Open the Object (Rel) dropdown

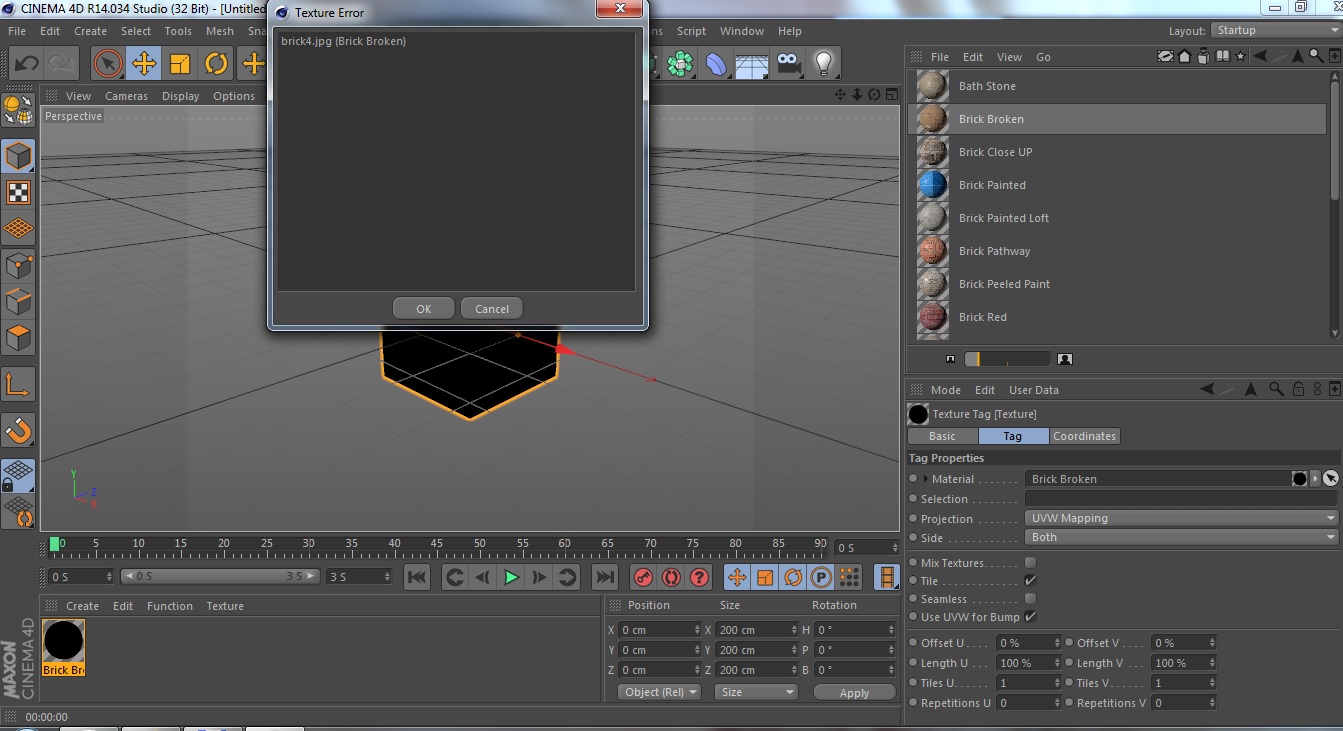(x=659, y=692)
